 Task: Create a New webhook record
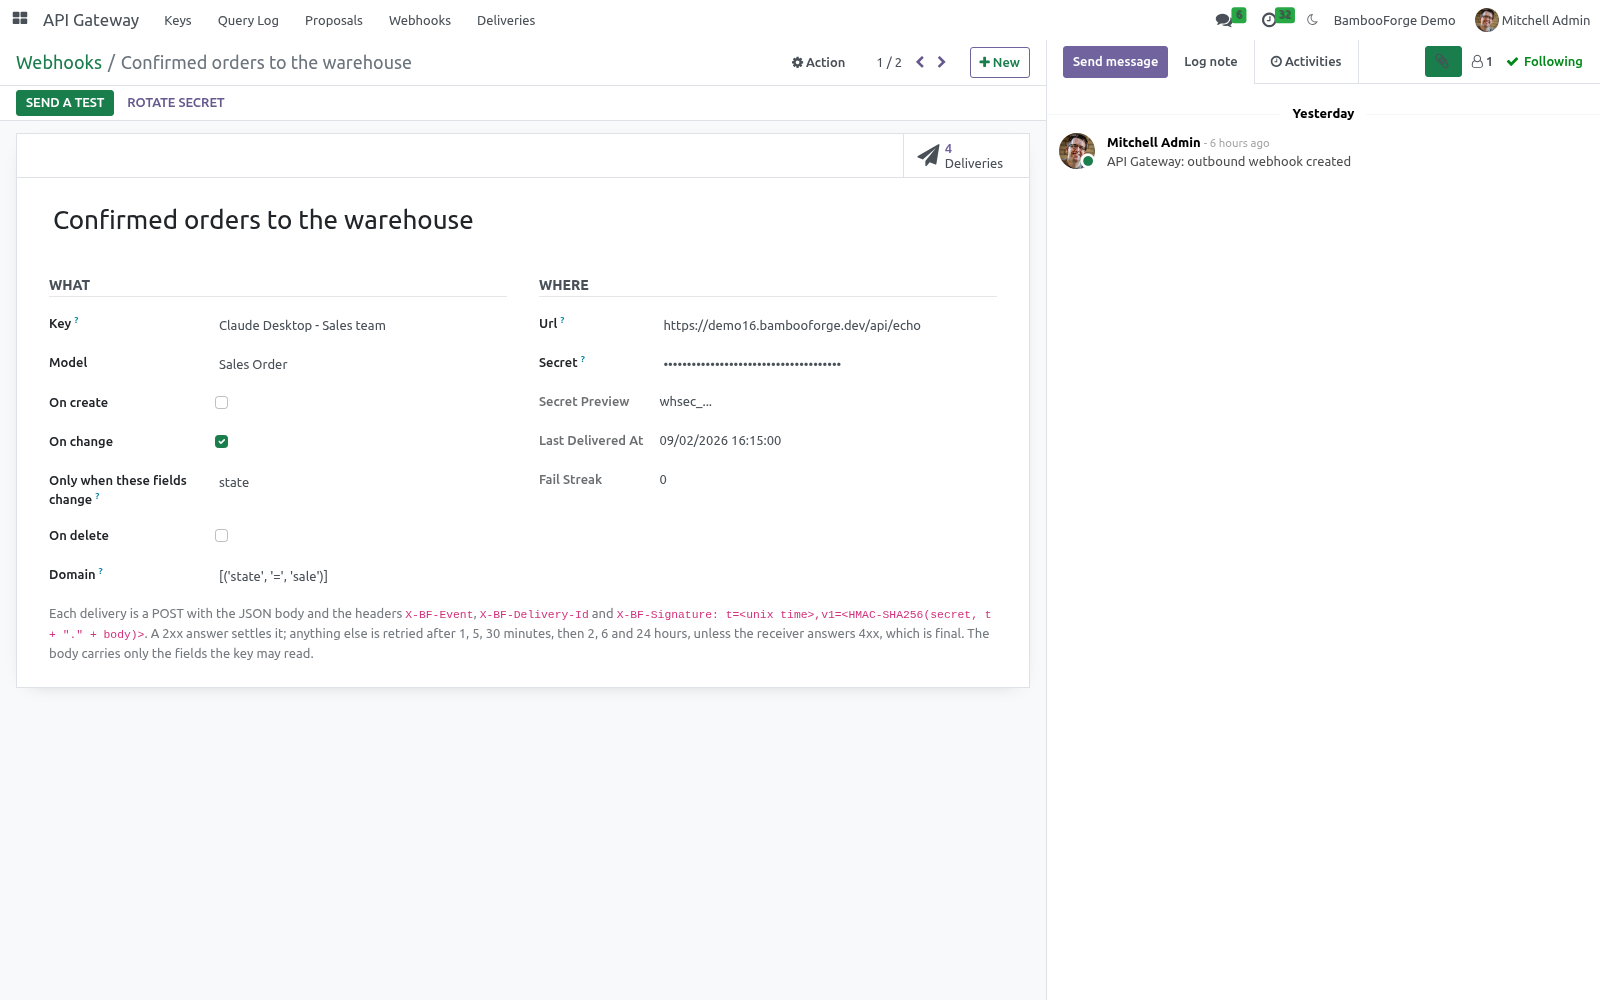point(1000,62)
